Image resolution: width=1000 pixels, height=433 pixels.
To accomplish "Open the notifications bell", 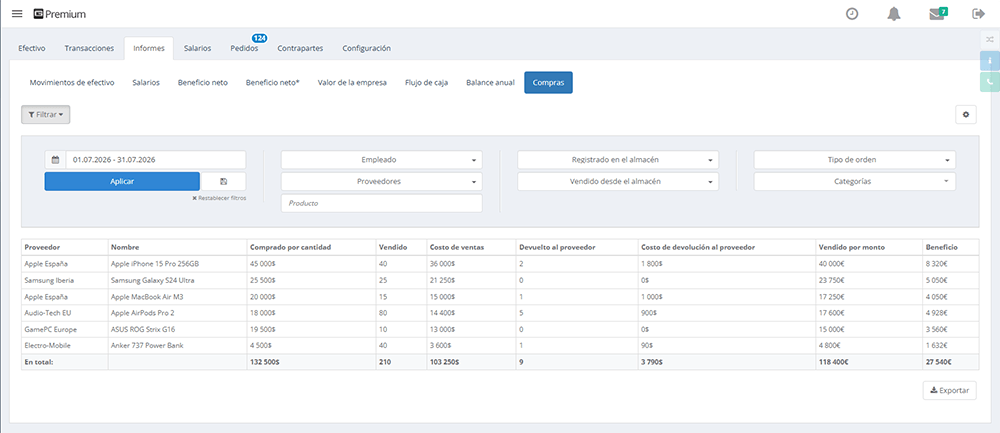I will coord(893,14).
